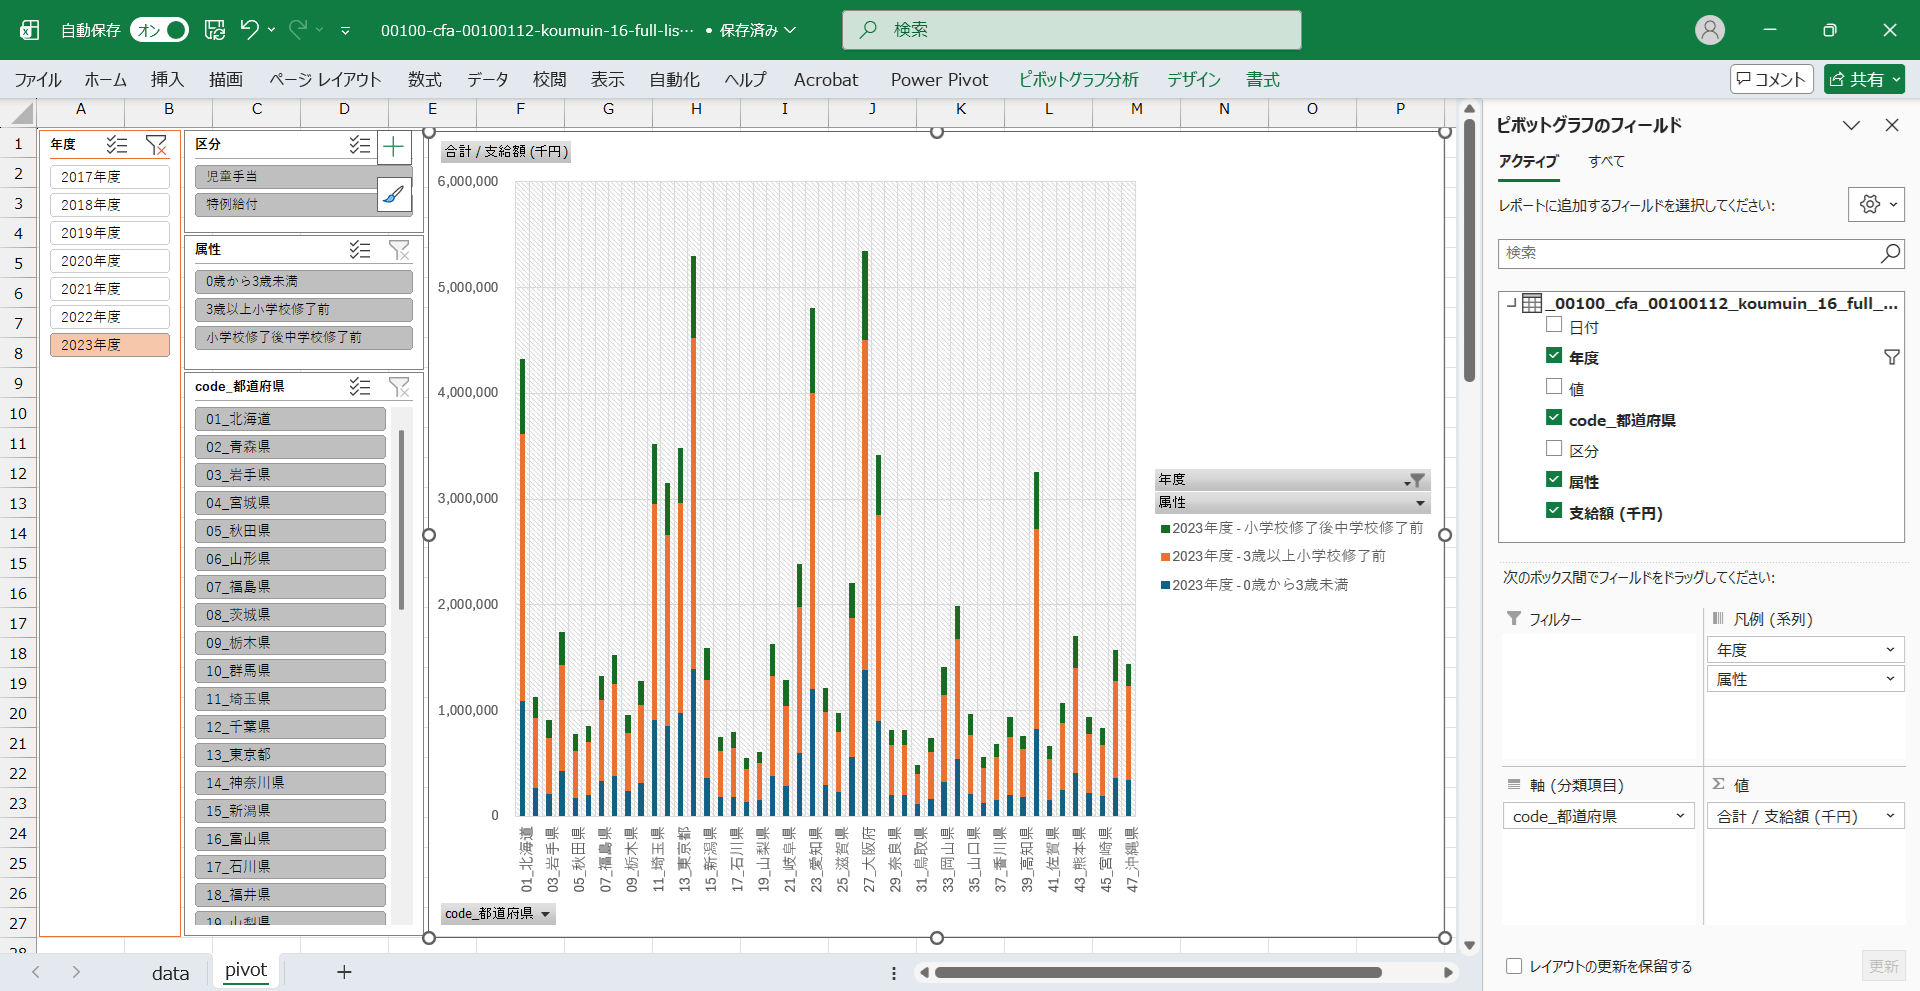The height and width of the screenshot is (991, 1920).
Task: Toggle the 自動保存 switch off
Action: (160, 30)
